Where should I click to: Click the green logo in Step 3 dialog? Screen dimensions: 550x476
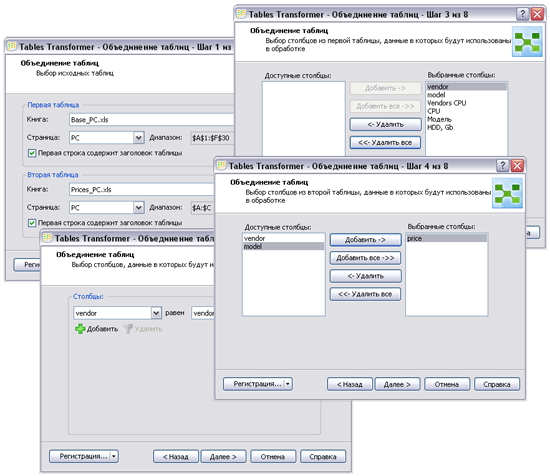527,42
